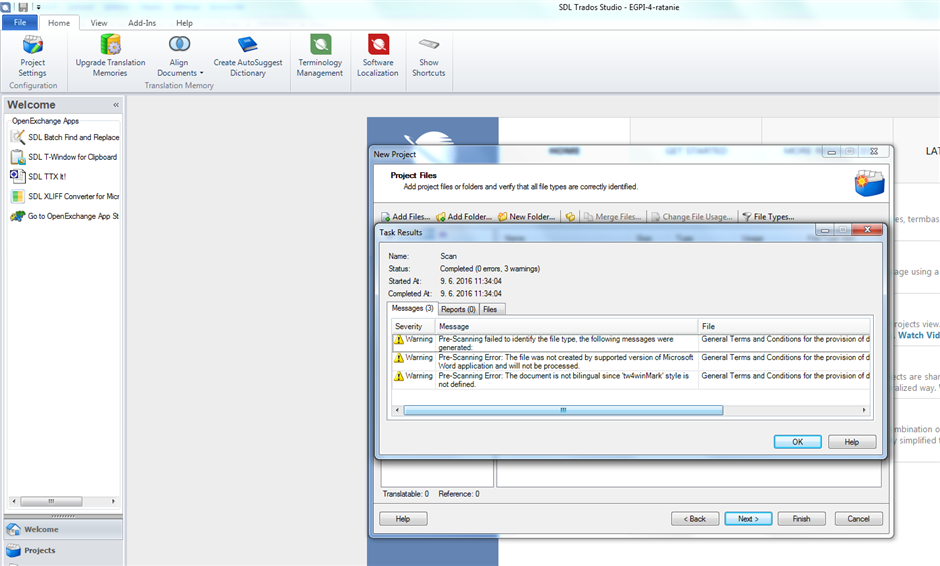Close the Task Results dialog
The image size is (940, 566).
point(867,230)
